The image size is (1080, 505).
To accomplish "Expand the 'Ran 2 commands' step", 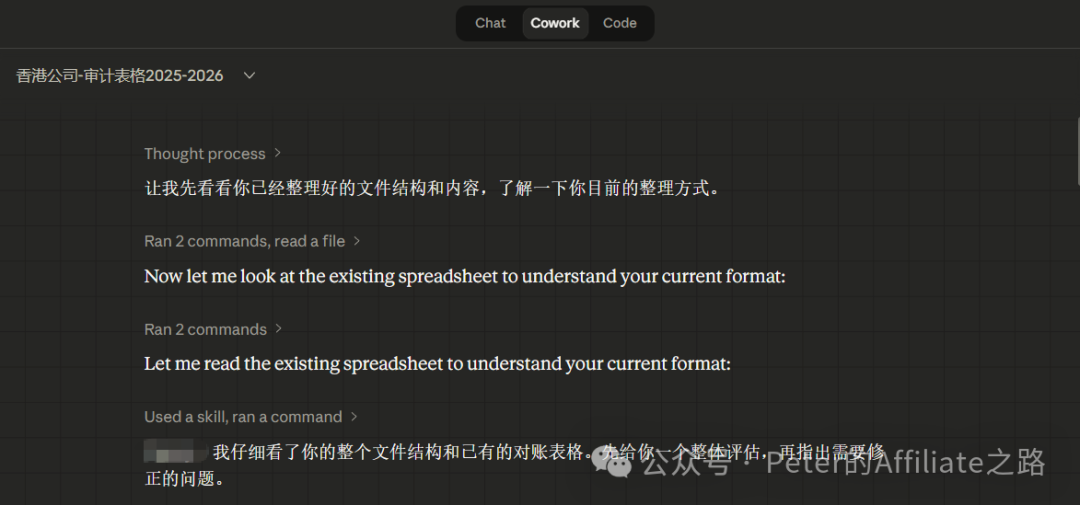I will (213, 329).
